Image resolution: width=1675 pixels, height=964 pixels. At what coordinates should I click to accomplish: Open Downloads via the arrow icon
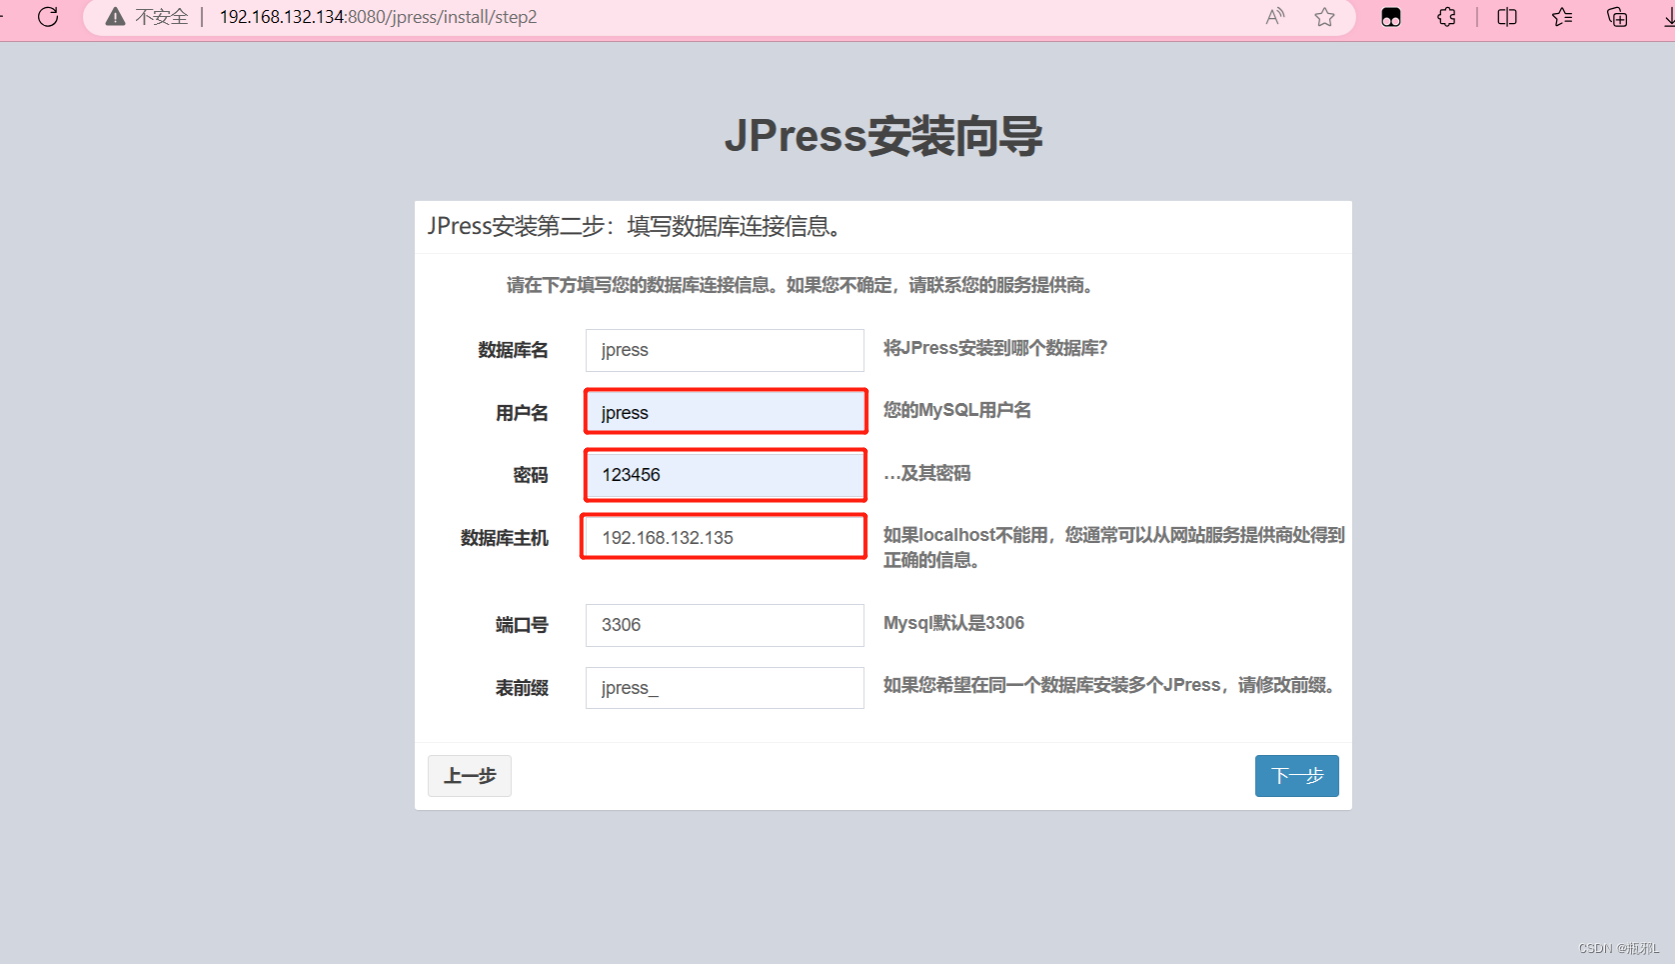point(1668,17)
